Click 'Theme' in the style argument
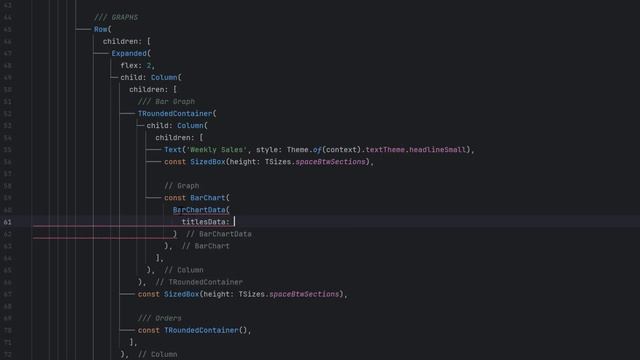This screenshot has height=360, width=640. coord(297,150)
